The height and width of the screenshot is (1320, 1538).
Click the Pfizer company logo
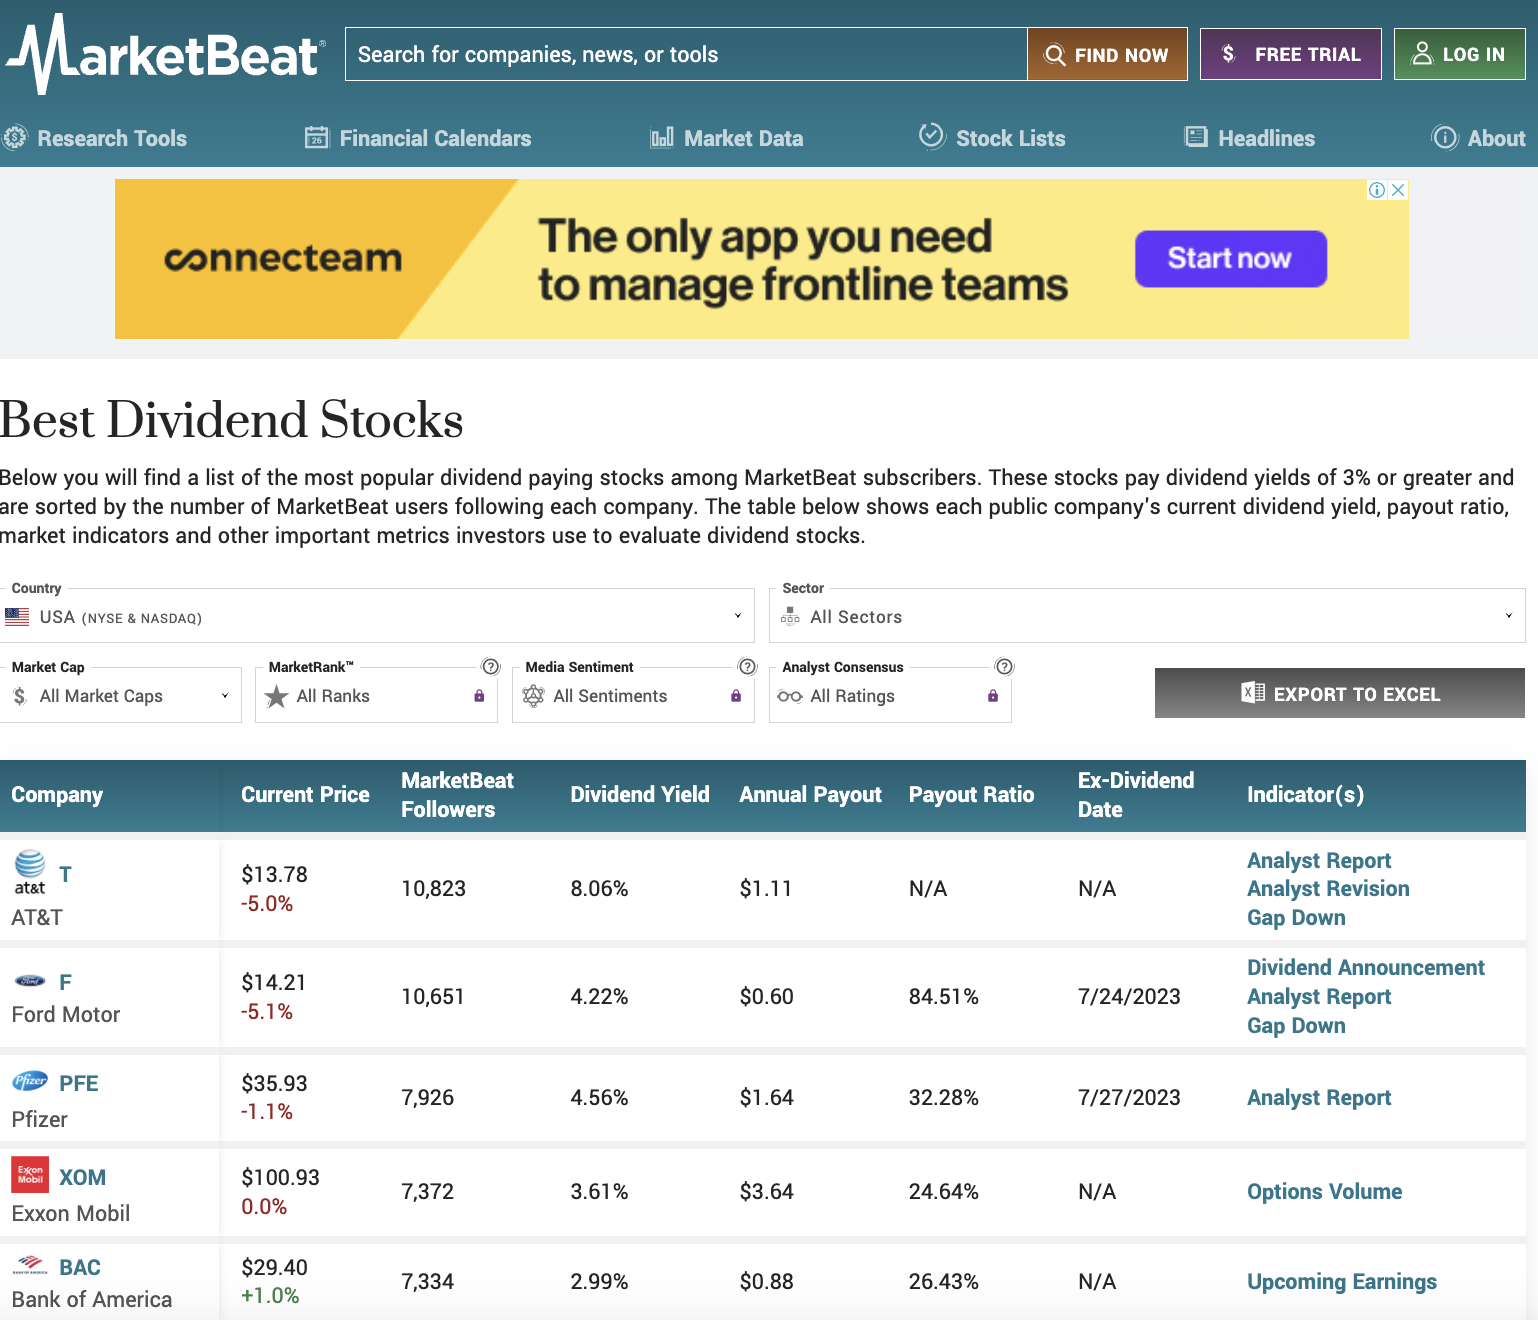30,1081
